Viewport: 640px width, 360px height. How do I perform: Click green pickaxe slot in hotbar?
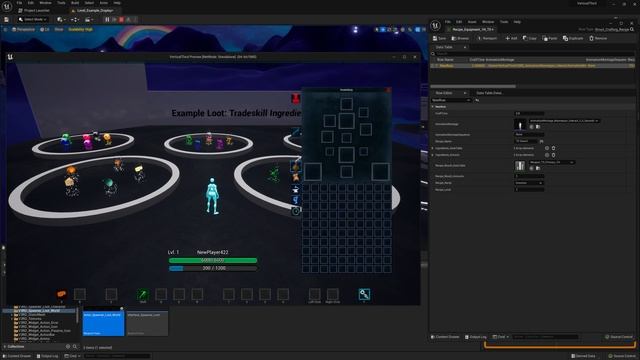pyautogui.click(x=143, y=294)
